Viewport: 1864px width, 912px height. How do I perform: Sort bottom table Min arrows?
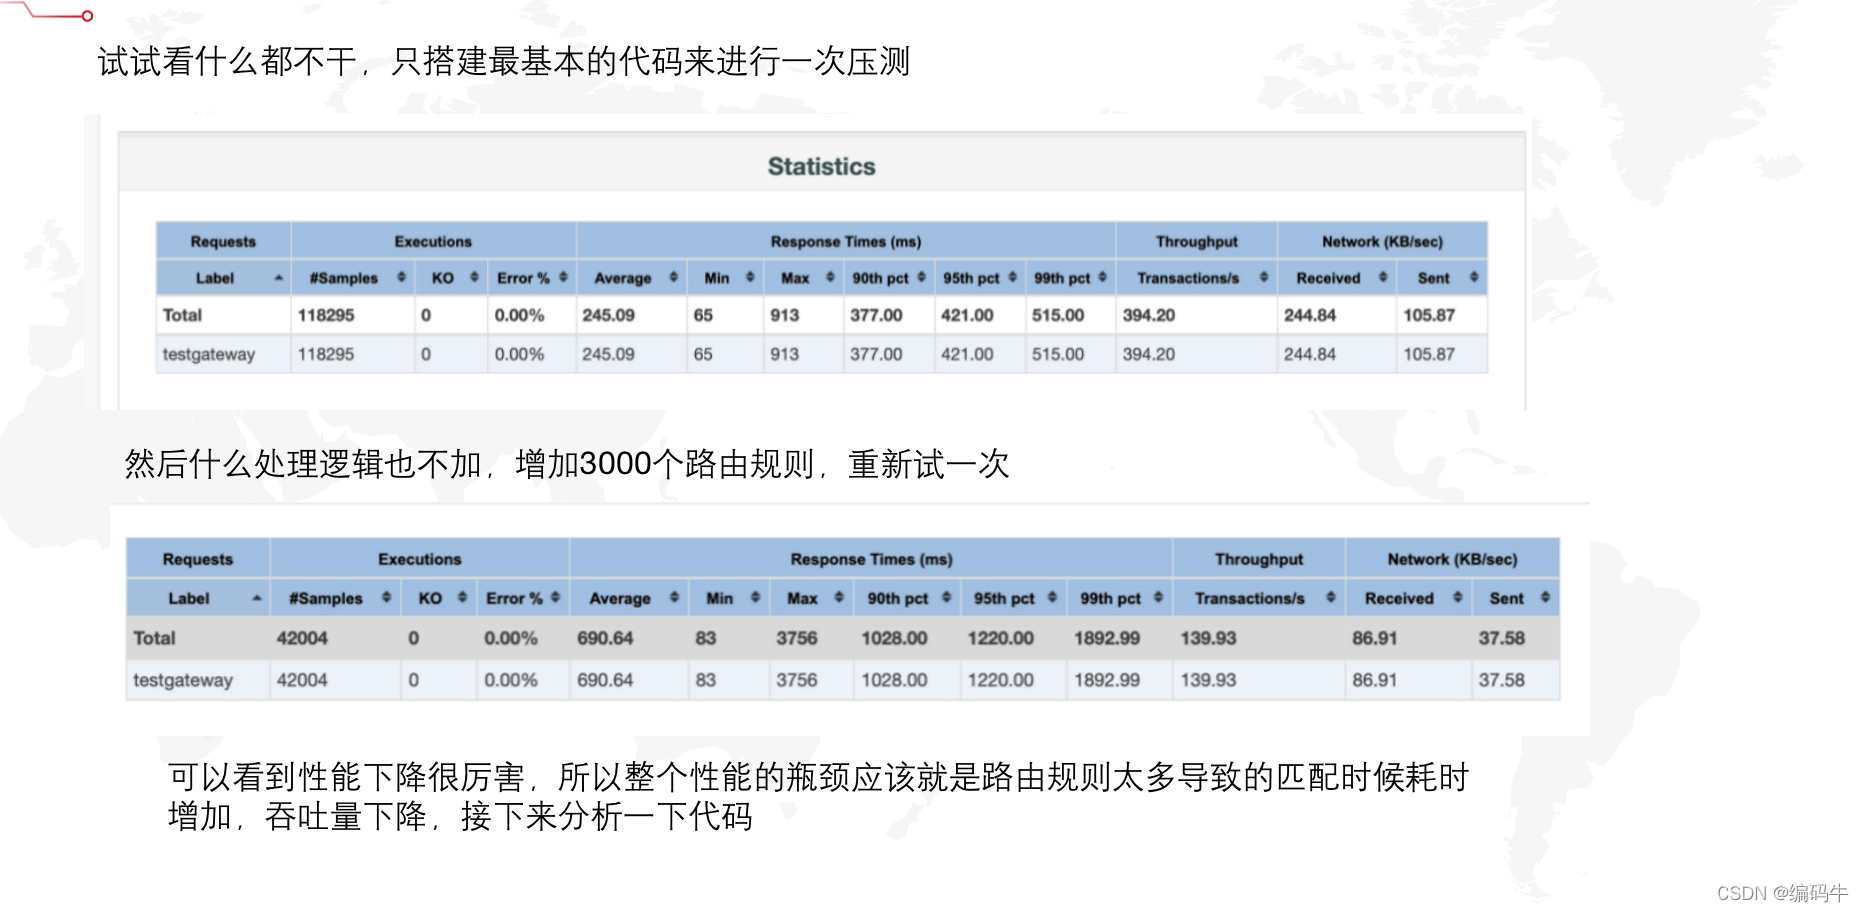point(755,598)
